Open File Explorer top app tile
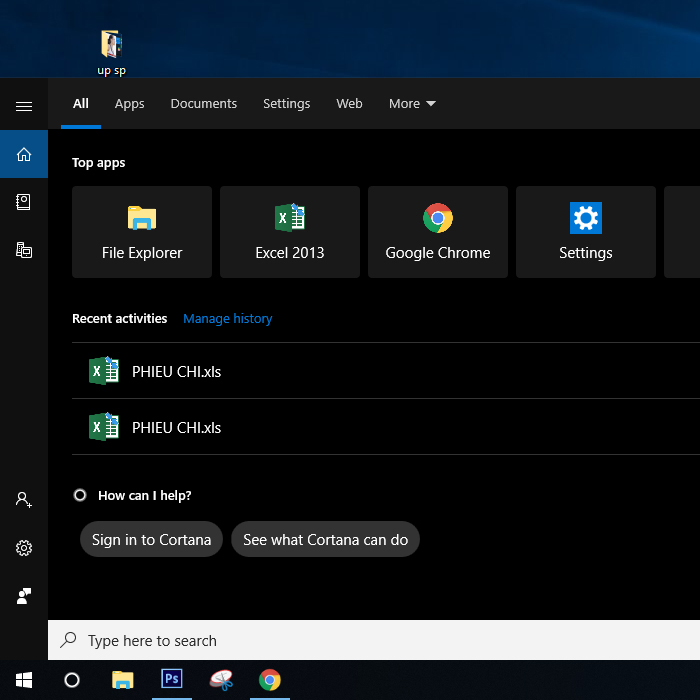Viewport: 700px width, 700px height. pyautogui.click(x=142, y=232)
